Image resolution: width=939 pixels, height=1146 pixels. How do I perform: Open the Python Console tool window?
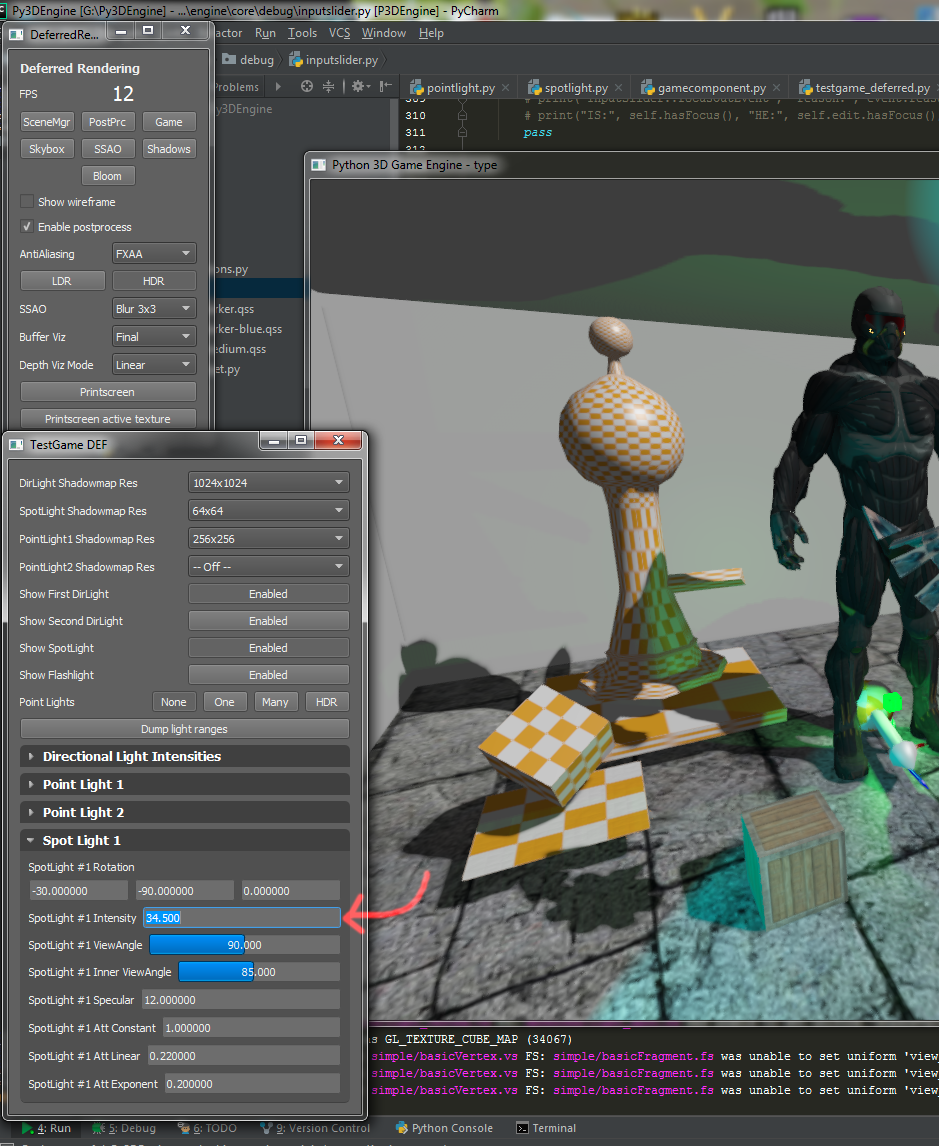pyautogui.click(x=444, y=1128)
